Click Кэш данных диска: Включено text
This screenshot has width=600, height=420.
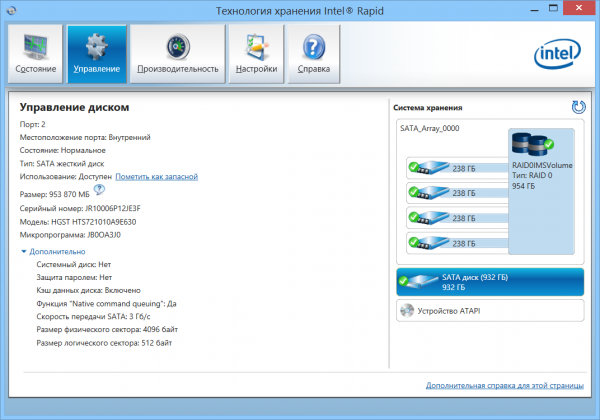[x=88, y=290]
